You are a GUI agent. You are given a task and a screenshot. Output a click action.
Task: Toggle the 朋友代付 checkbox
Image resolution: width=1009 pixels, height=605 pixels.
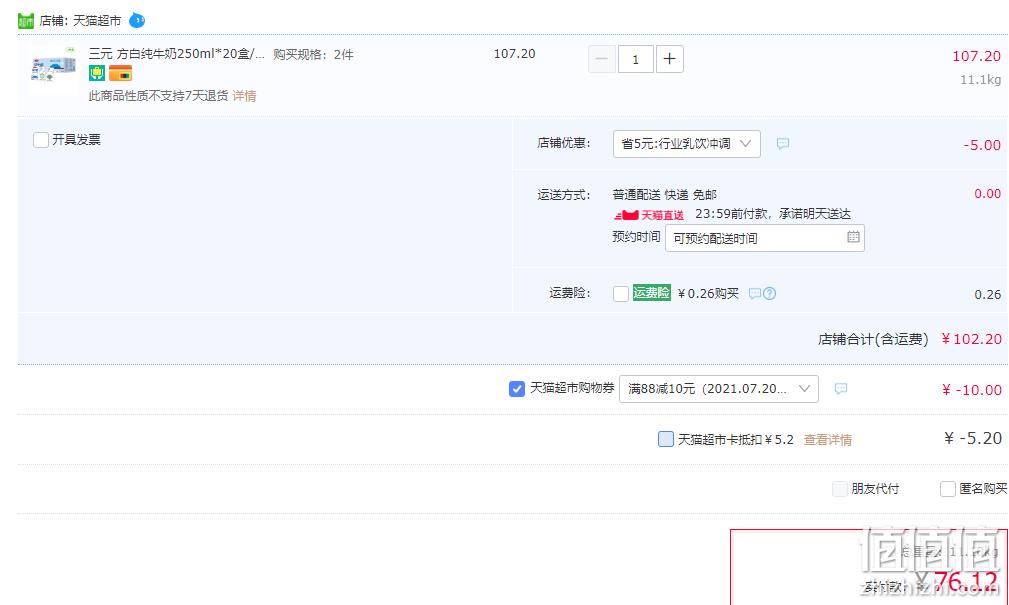coord(840,489)
